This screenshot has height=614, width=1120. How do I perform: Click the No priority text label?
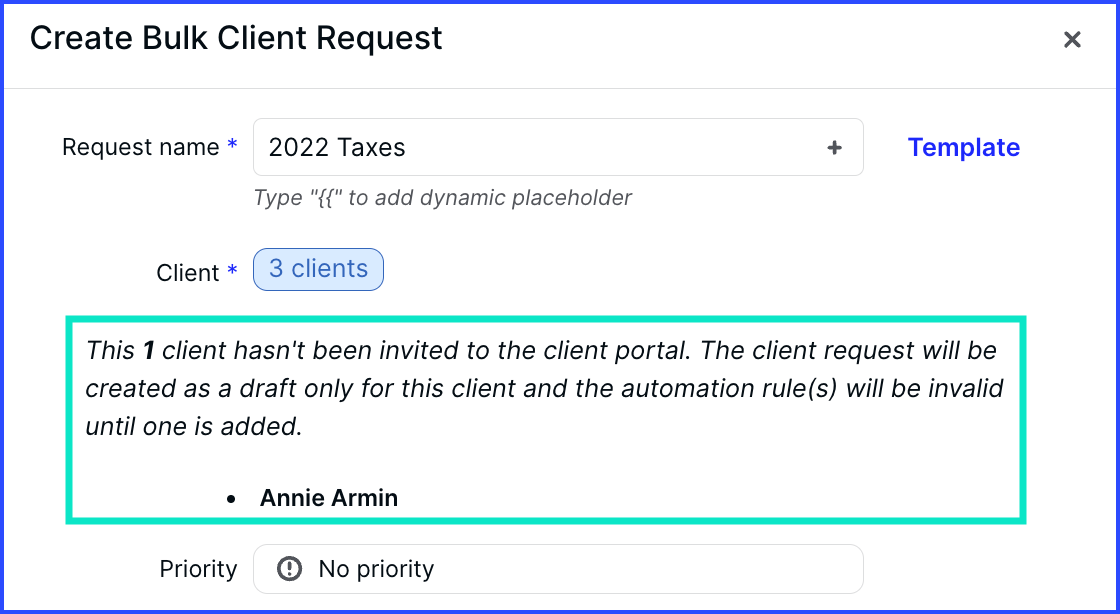[x=376, y=569]
